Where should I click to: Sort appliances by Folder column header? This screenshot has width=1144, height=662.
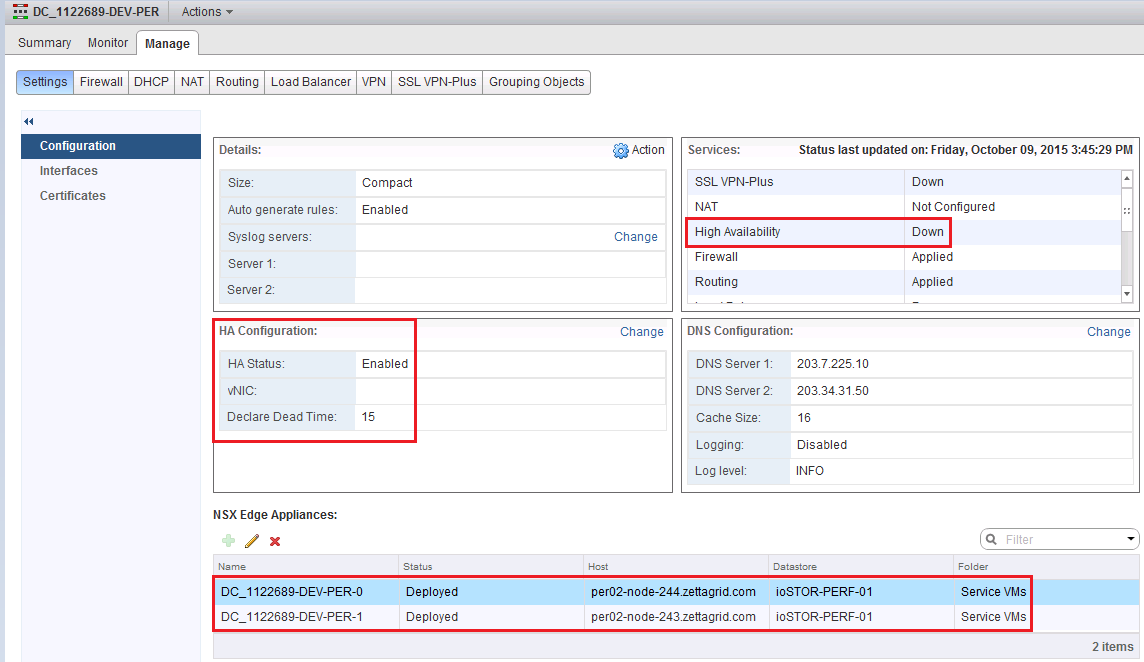coord(1047,566)
